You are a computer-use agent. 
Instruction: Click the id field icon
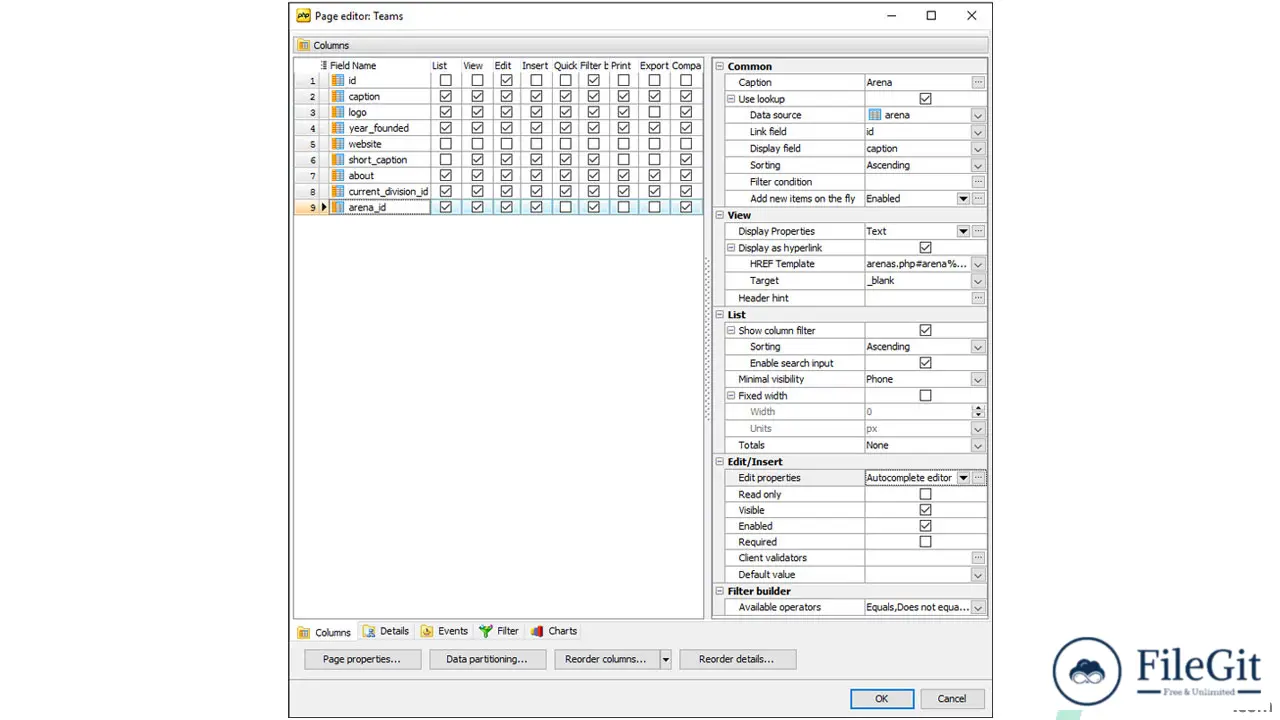click(337, 81)
